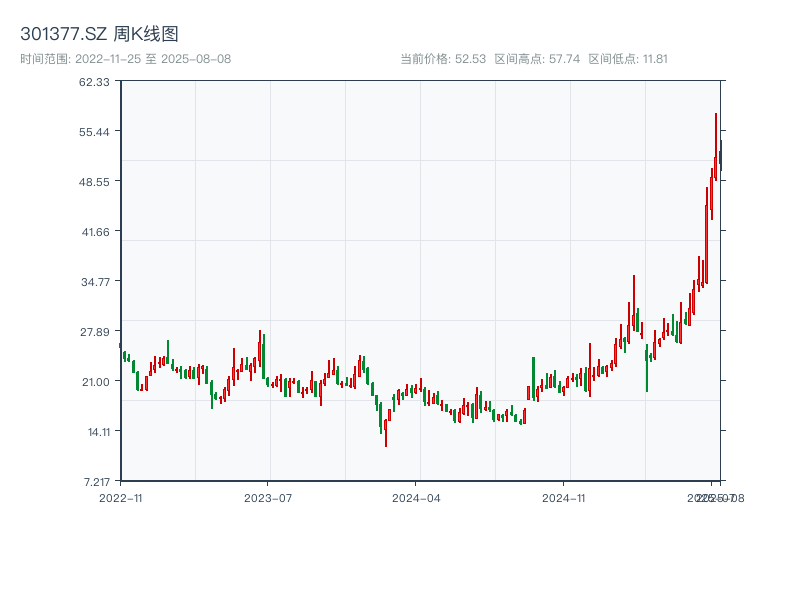The width and height of the screenshot is (800, 600).
Task: Click the period low value 11.81
Action: (x=655, y=59)
